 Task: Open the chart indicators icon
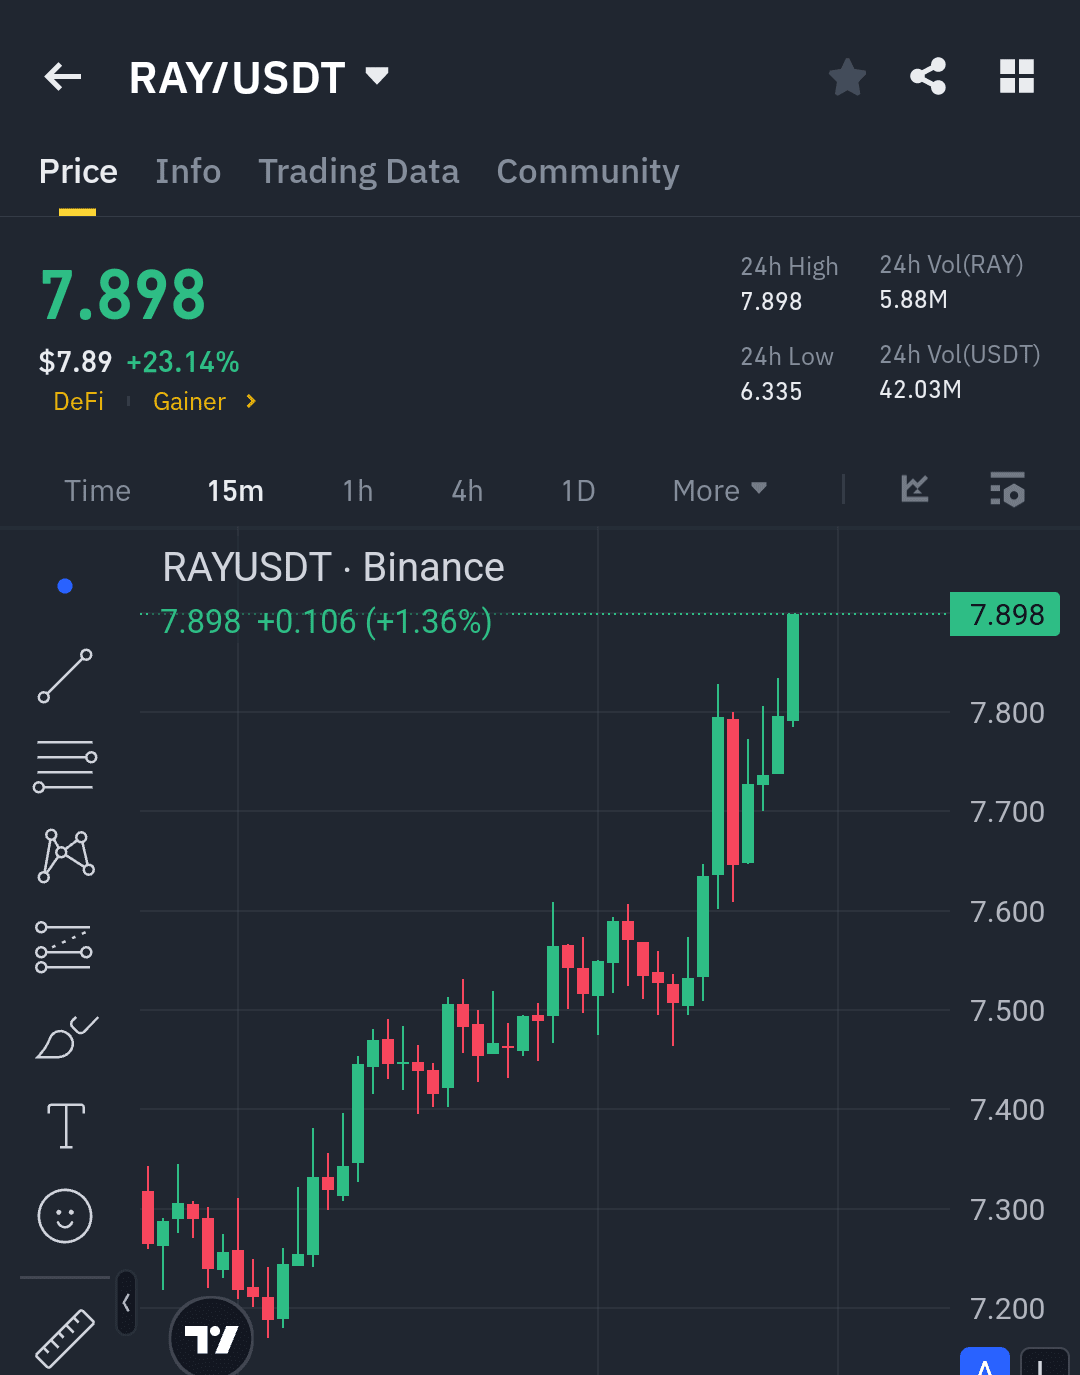click(x=915, y=489)
